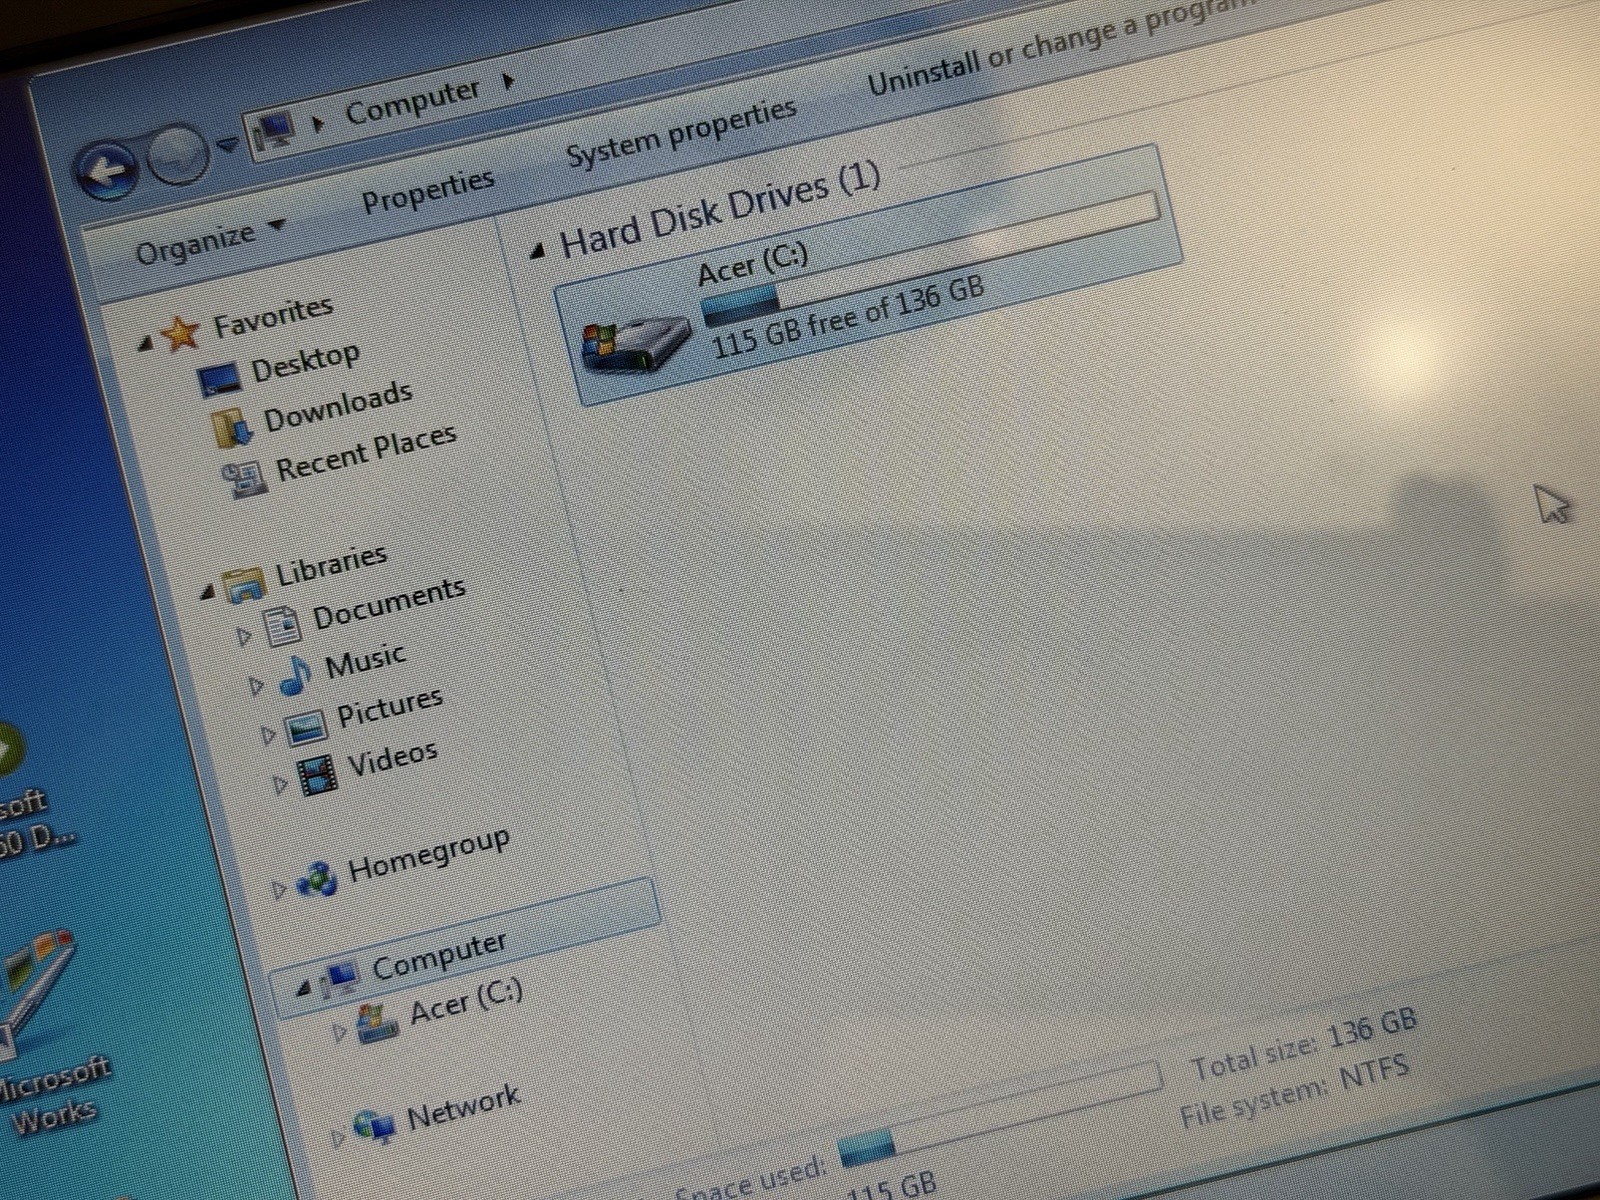Expand the Network tree arrow
1600x1200 pixels.
coord(338,1136)
